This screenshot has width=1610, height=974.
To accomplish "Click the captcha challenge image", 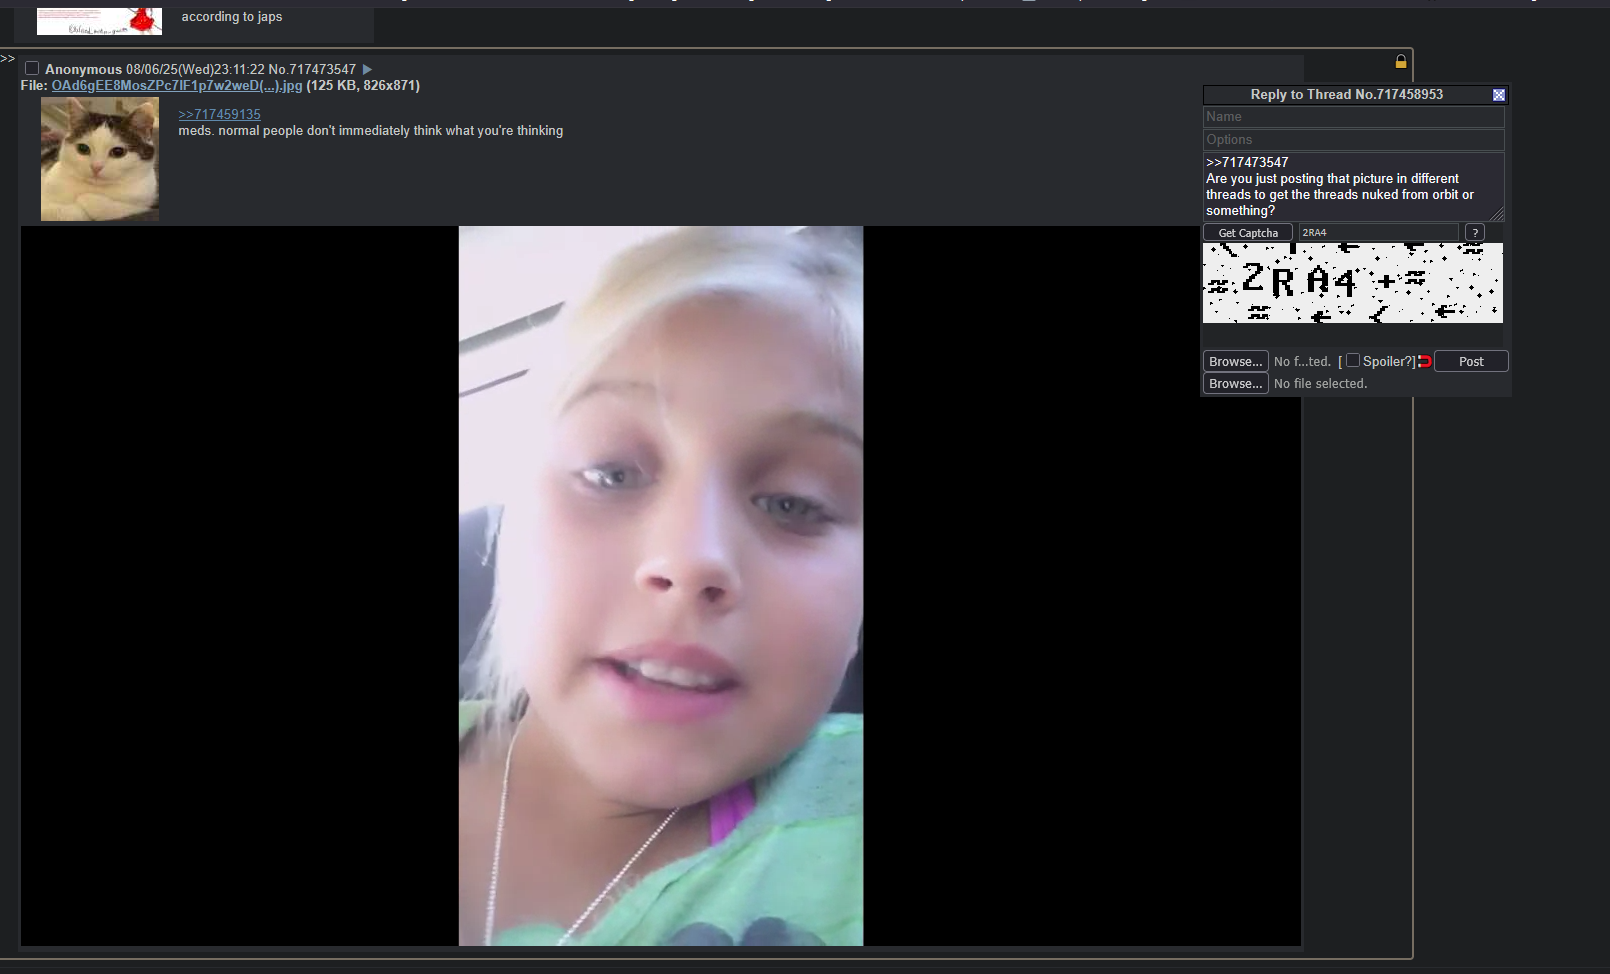I will [1352, 283].
